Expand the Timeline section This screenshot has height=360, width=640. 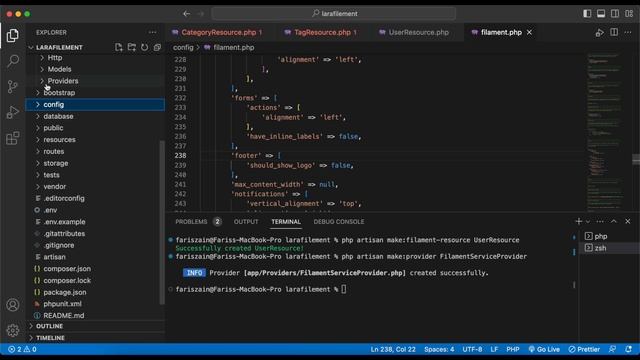95,338
